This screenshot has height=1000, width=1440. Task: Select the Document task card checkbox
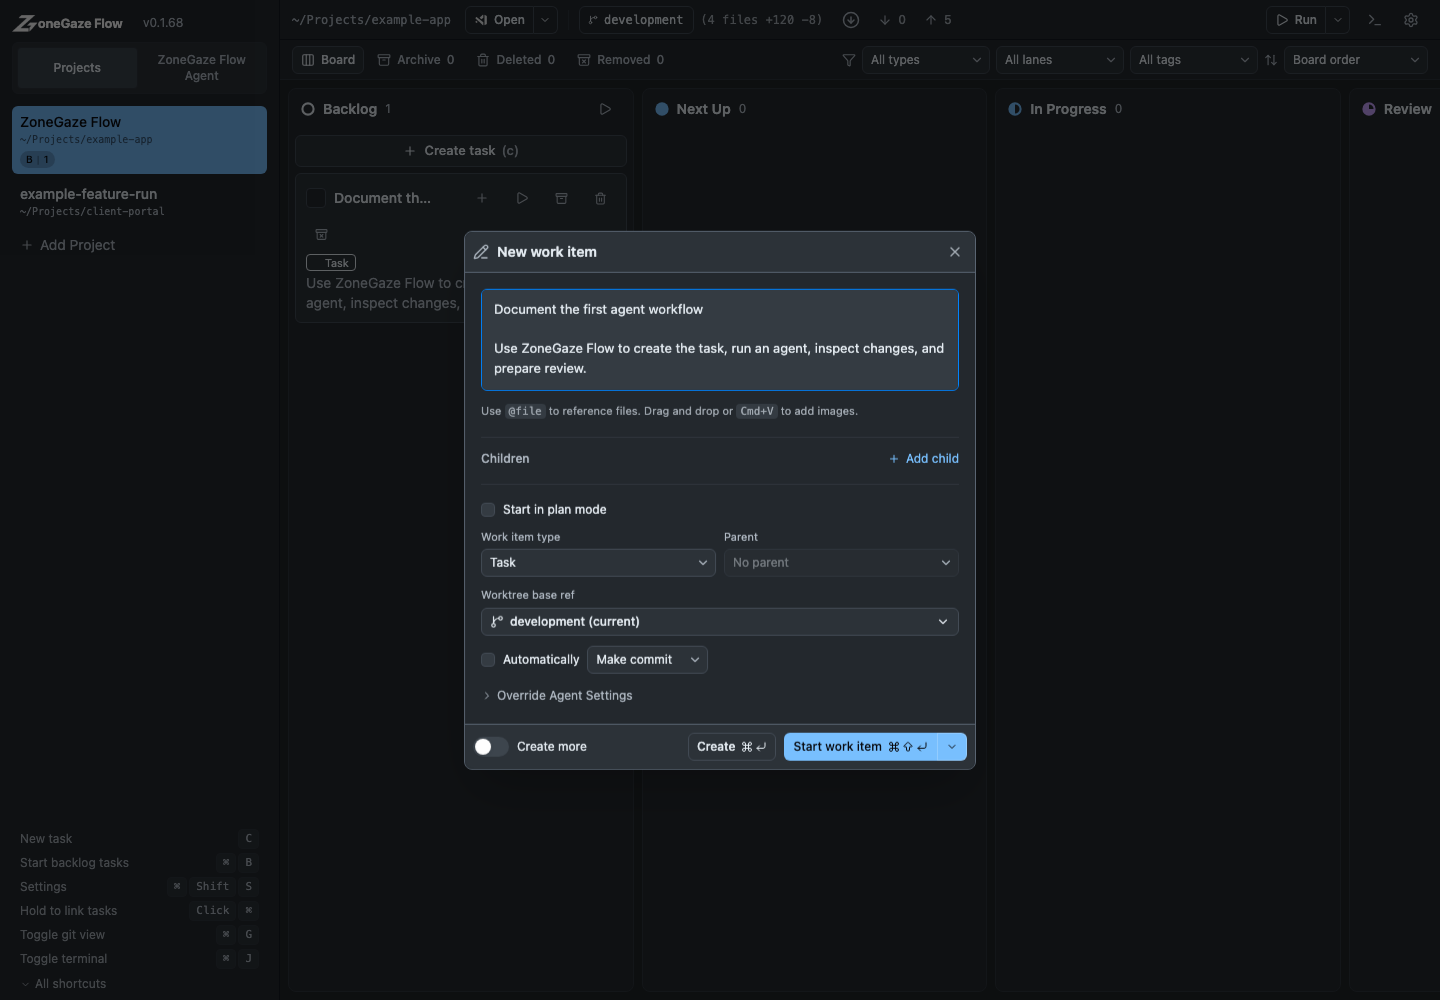pos(316,198)
